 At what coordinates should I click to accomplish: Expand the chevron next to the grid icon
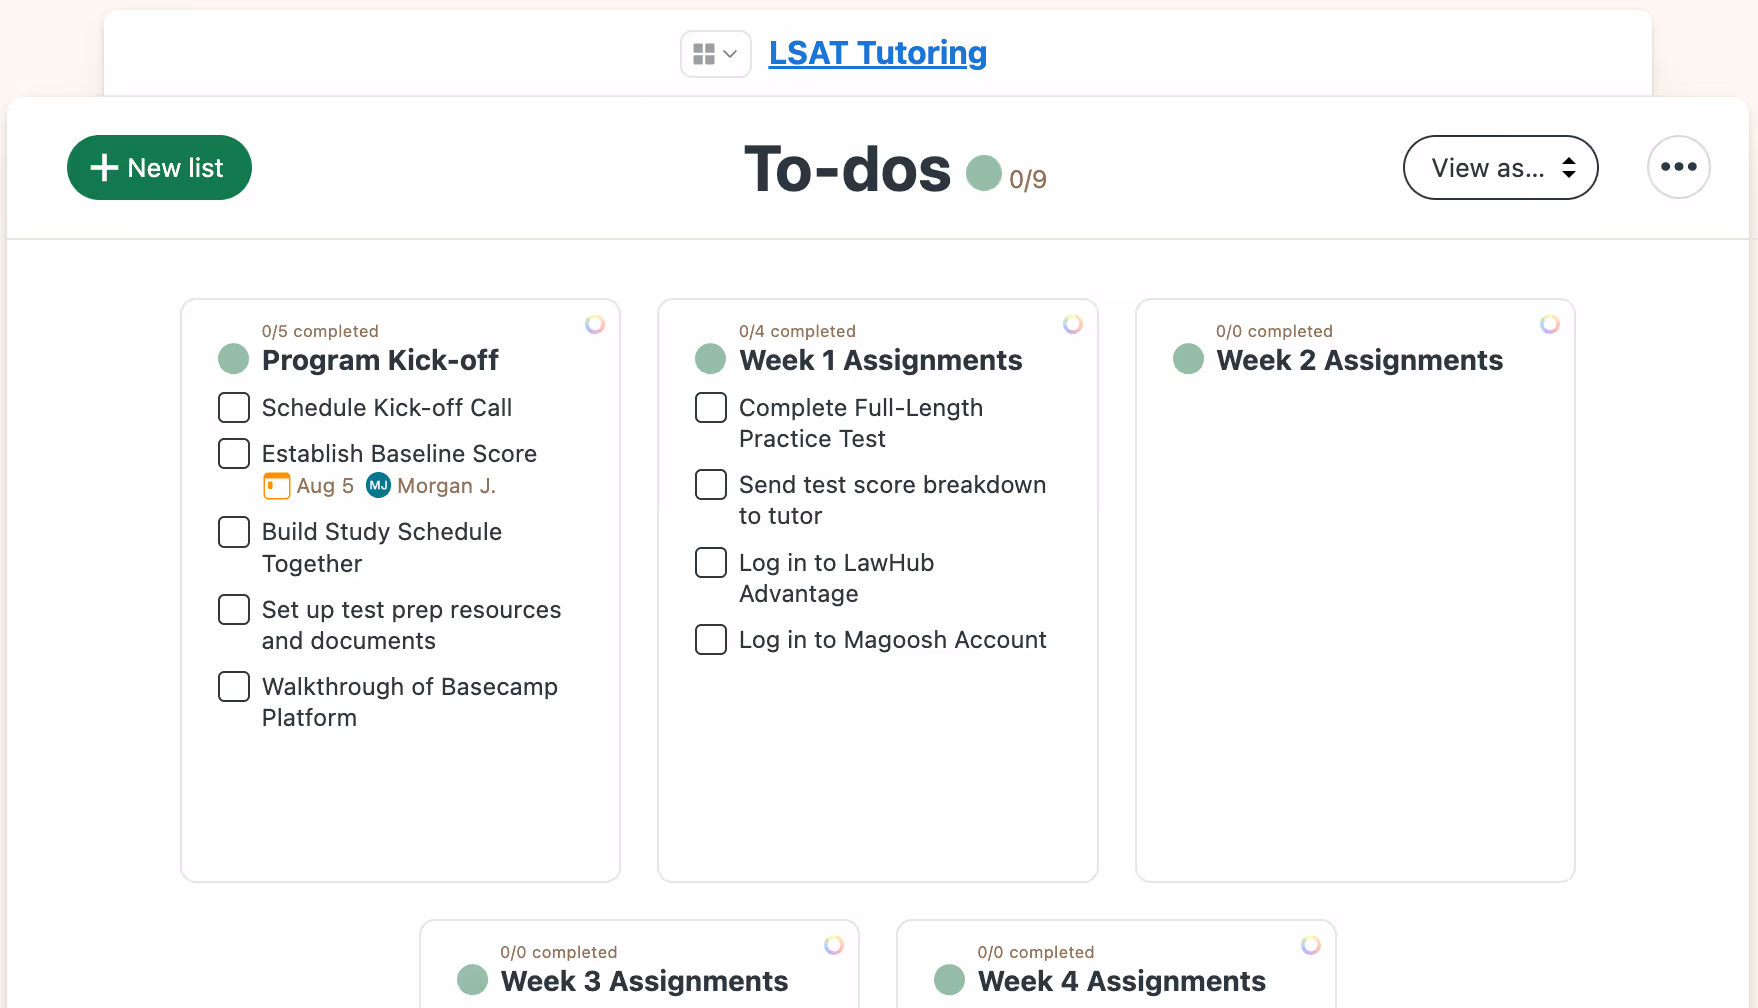[x=732, y=54]
